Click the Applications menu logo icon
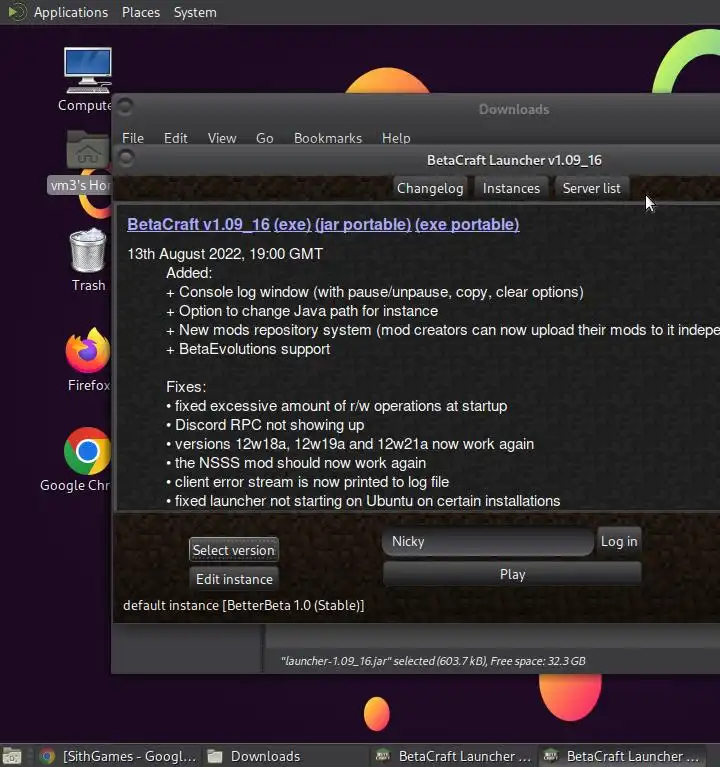 [x=17, y=12]
